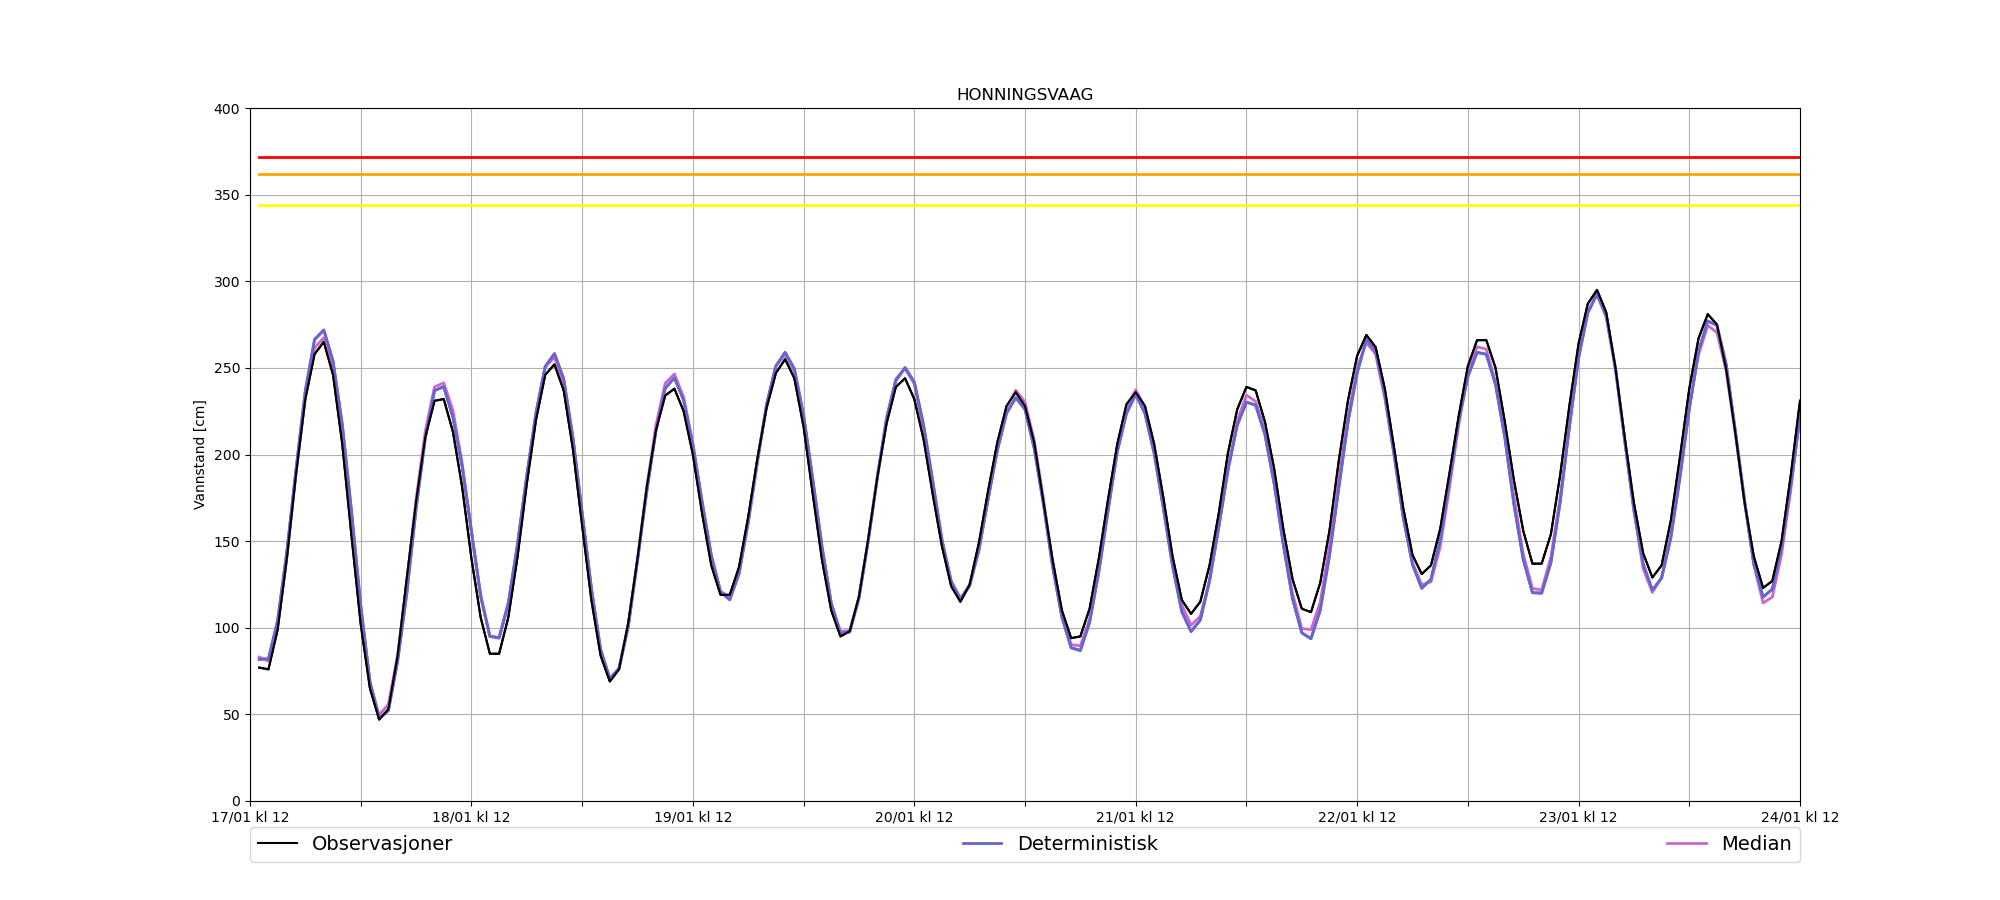This screenshot has width=2000, height=900.
Task: Select the 18/01 kl 12 axis tick label
Action: [x=471, y=817]
